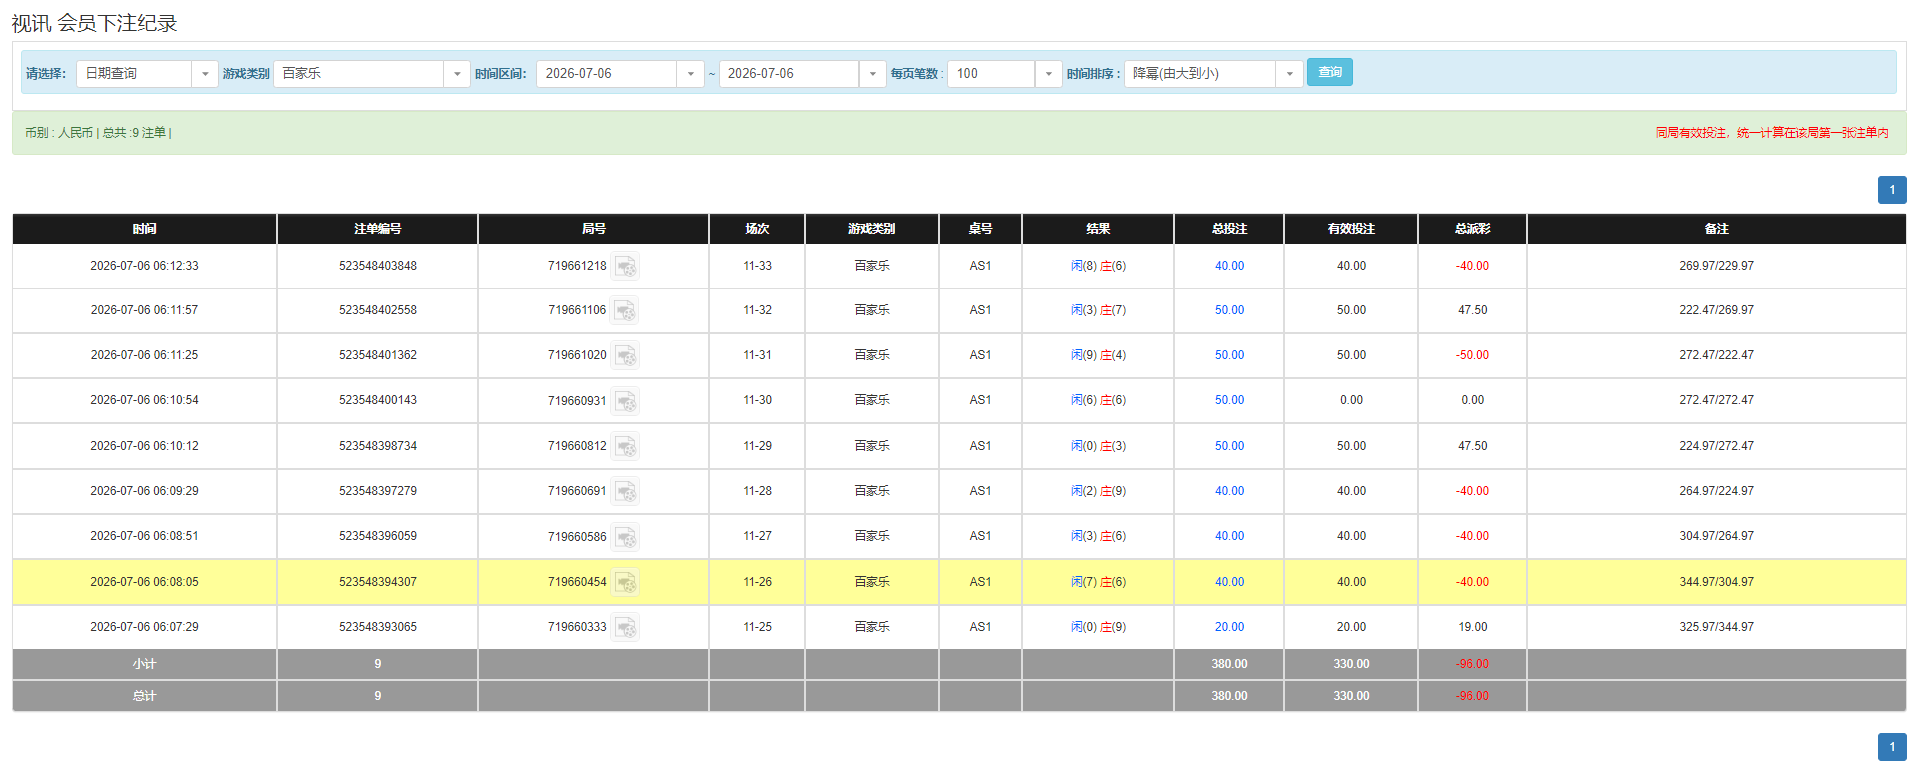The image size is (1909, 769).
Task: Click result 闲(9) 庄(4) in round 11-31
Action: pos(1098,355)
